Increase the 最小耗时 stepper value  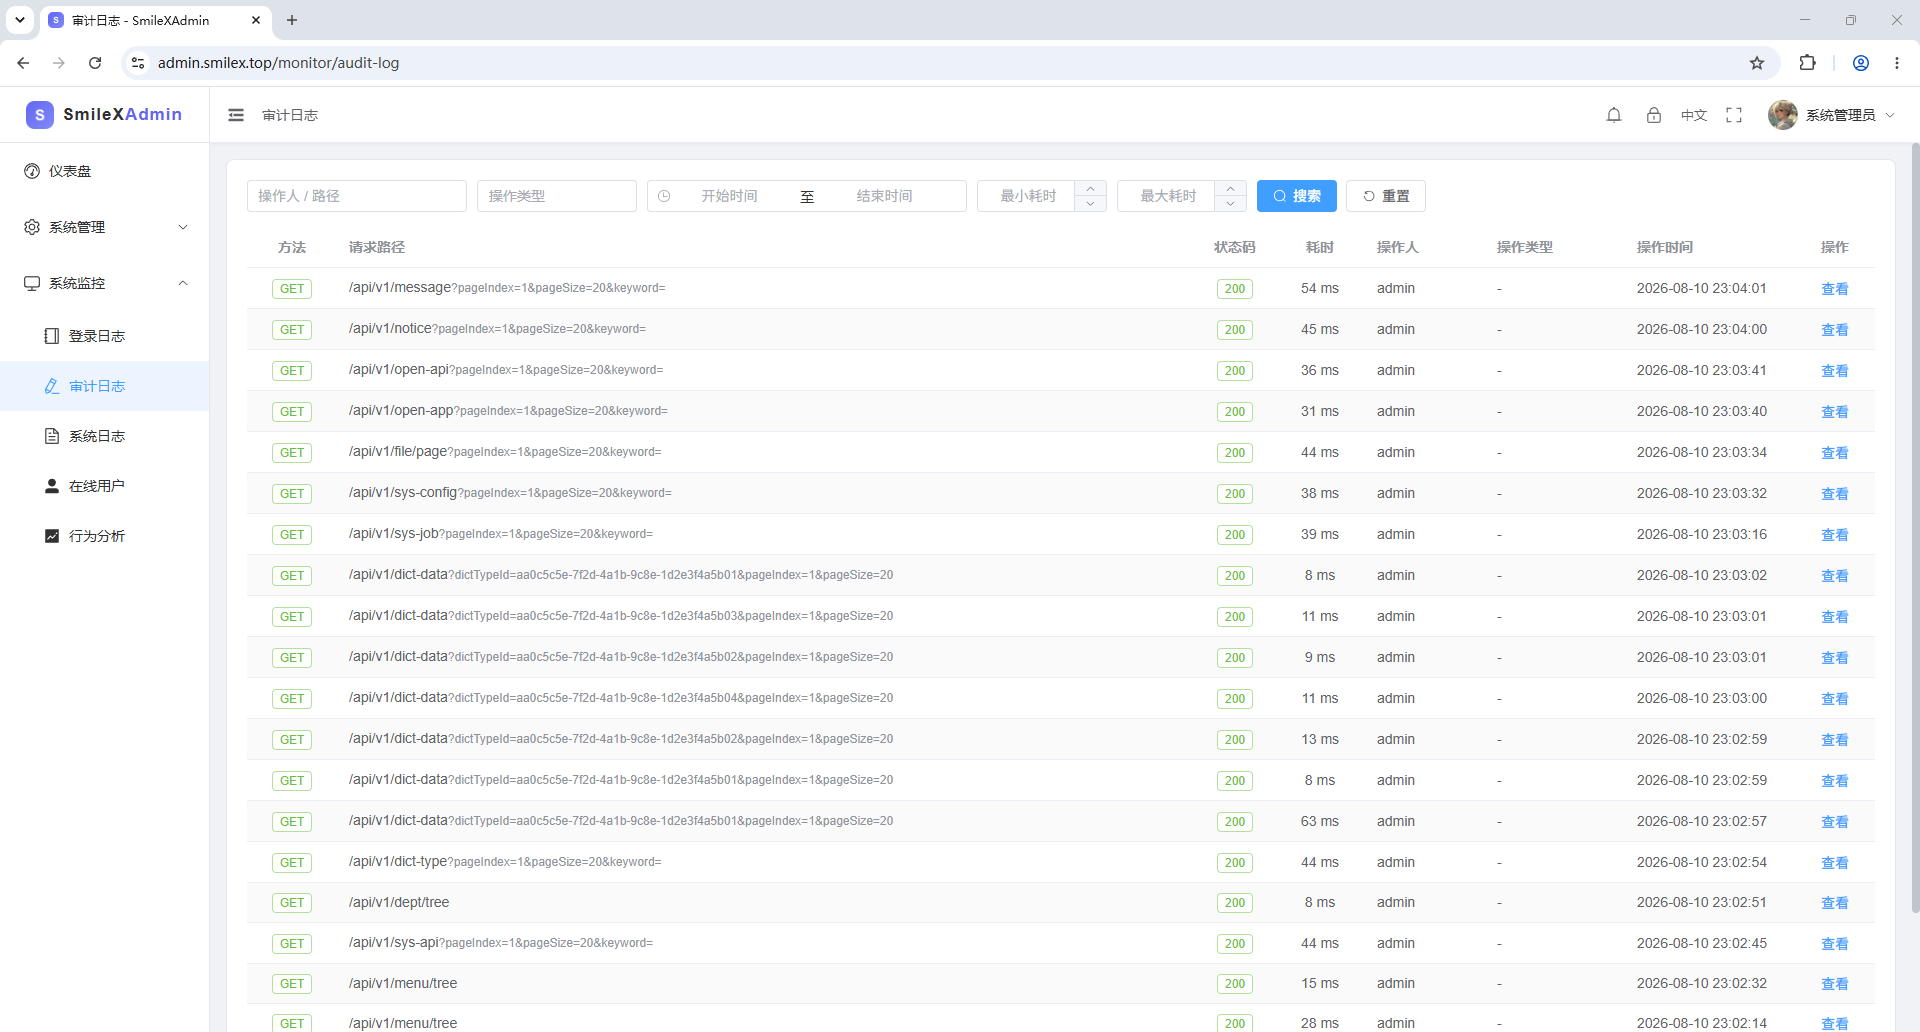point(1090,188)
